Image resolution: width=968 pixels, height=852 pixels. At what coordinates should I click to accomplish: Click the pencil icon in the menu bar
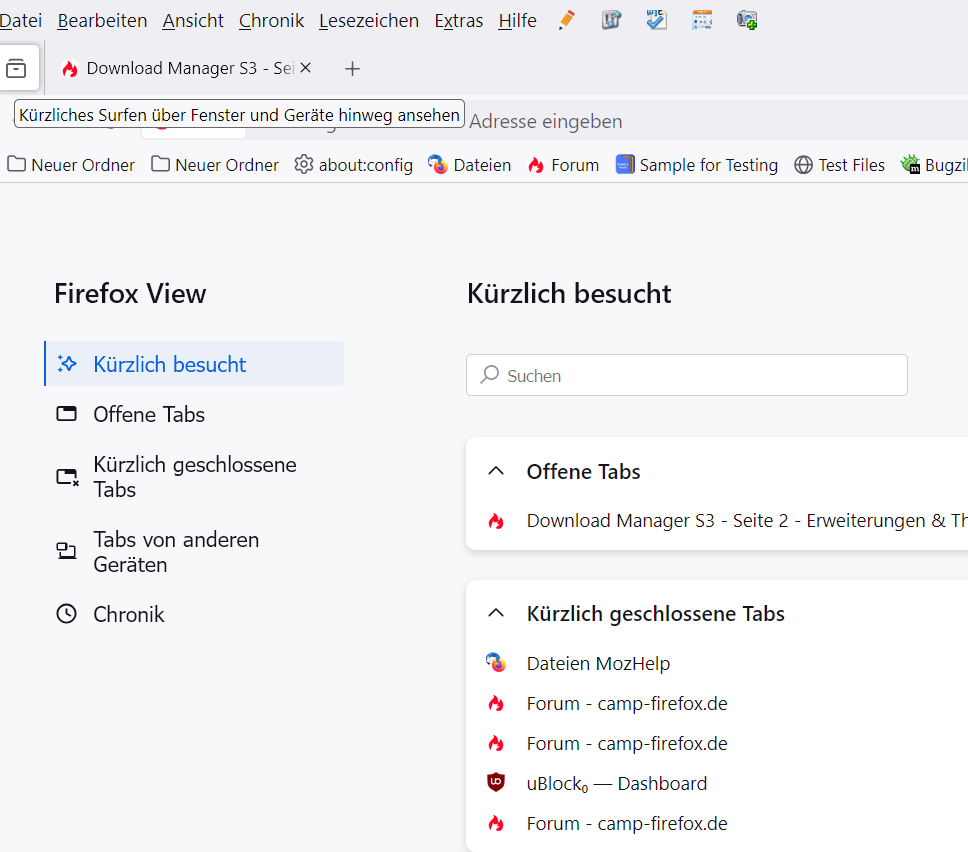point(567,20)
